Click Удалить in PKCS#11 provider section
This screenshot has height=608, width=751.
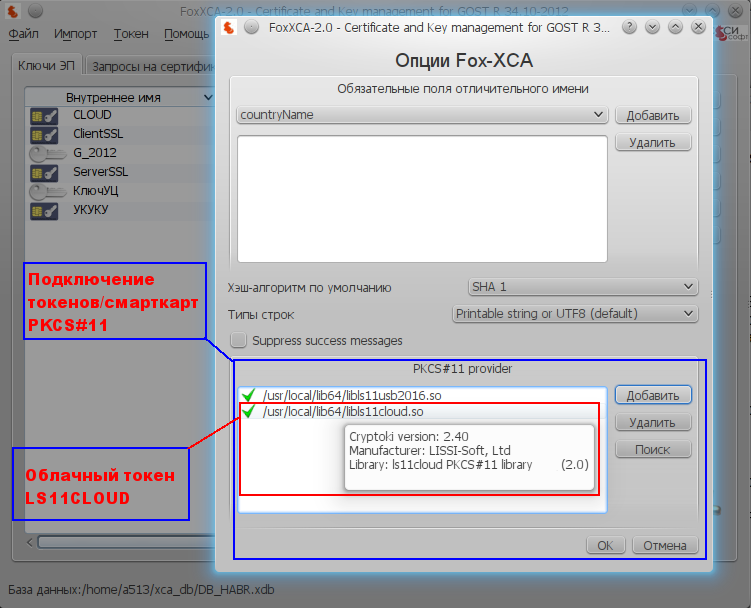(653, 422)
